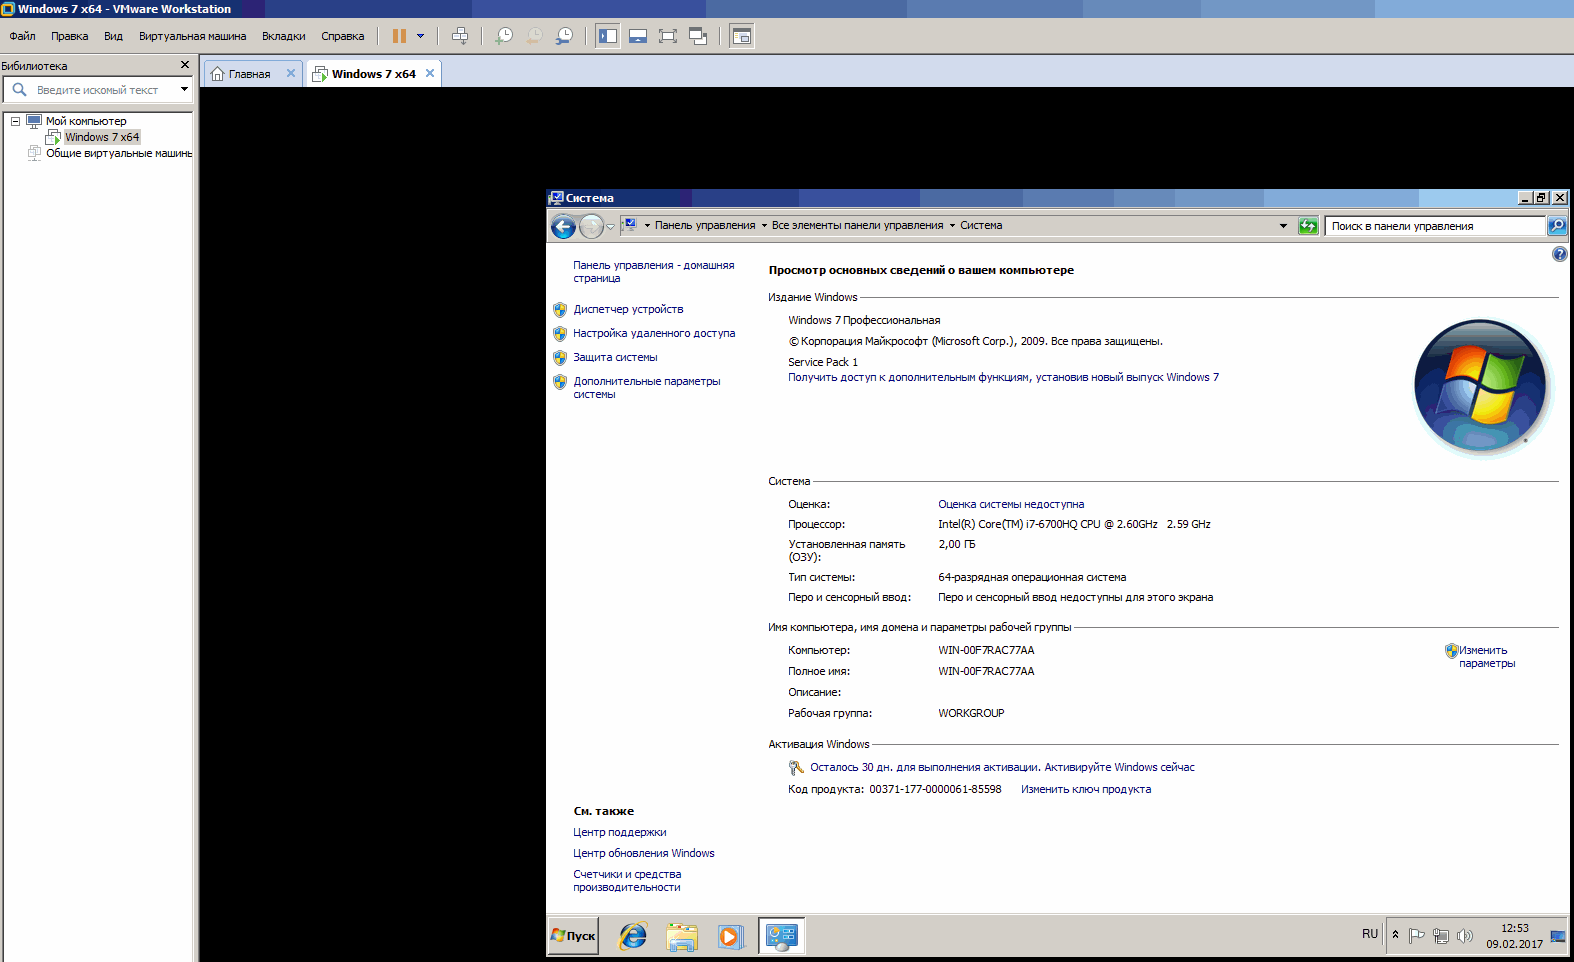Open Настройка удаленного доступа
This screenshot has width=1574, height=962.
pos(654,333)
